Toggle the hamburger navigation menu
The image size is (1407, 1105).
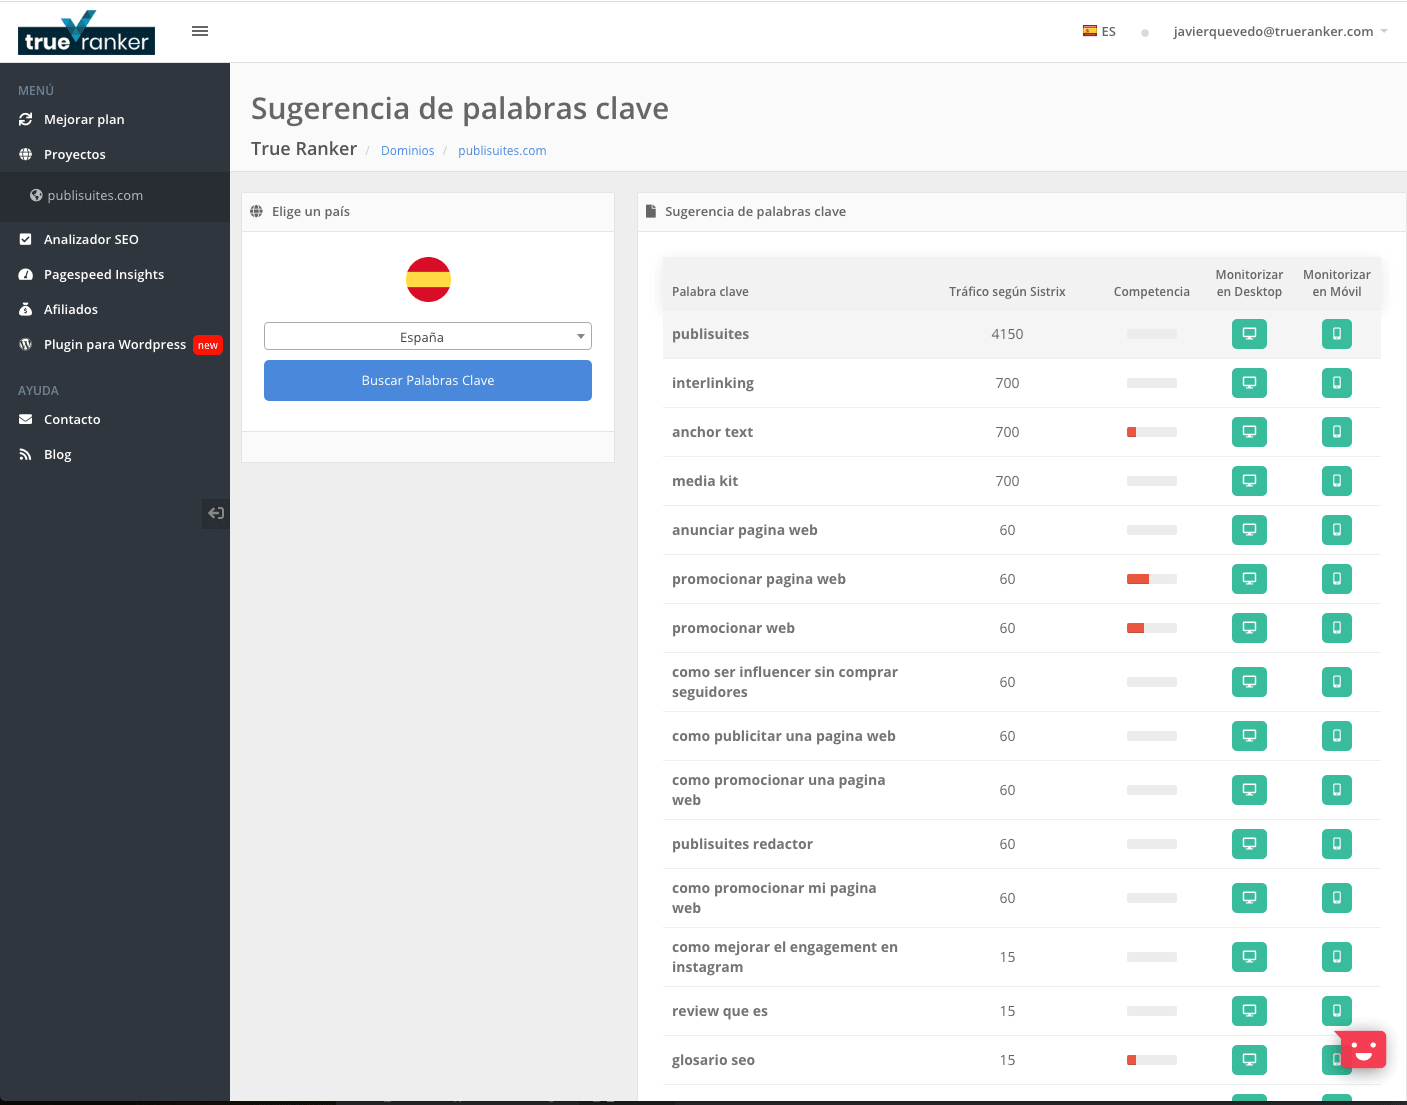(x=199, y=31)
